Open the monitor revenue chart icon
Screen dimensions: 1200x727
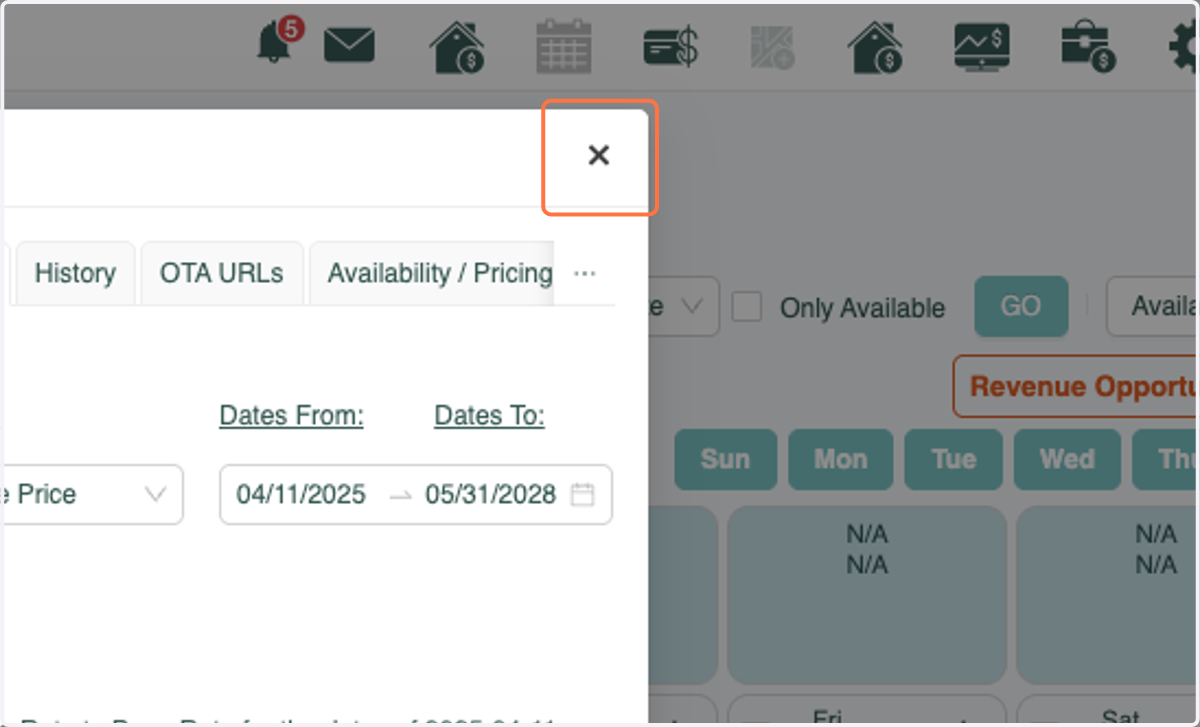click(982, 47)
